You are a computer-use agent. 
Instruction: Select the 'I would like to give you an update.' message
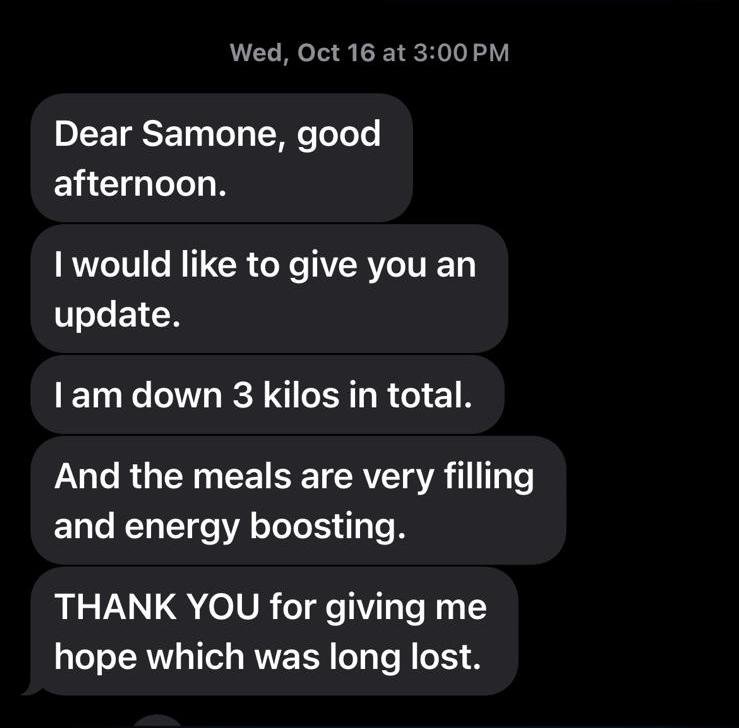(x=269, y=288)
